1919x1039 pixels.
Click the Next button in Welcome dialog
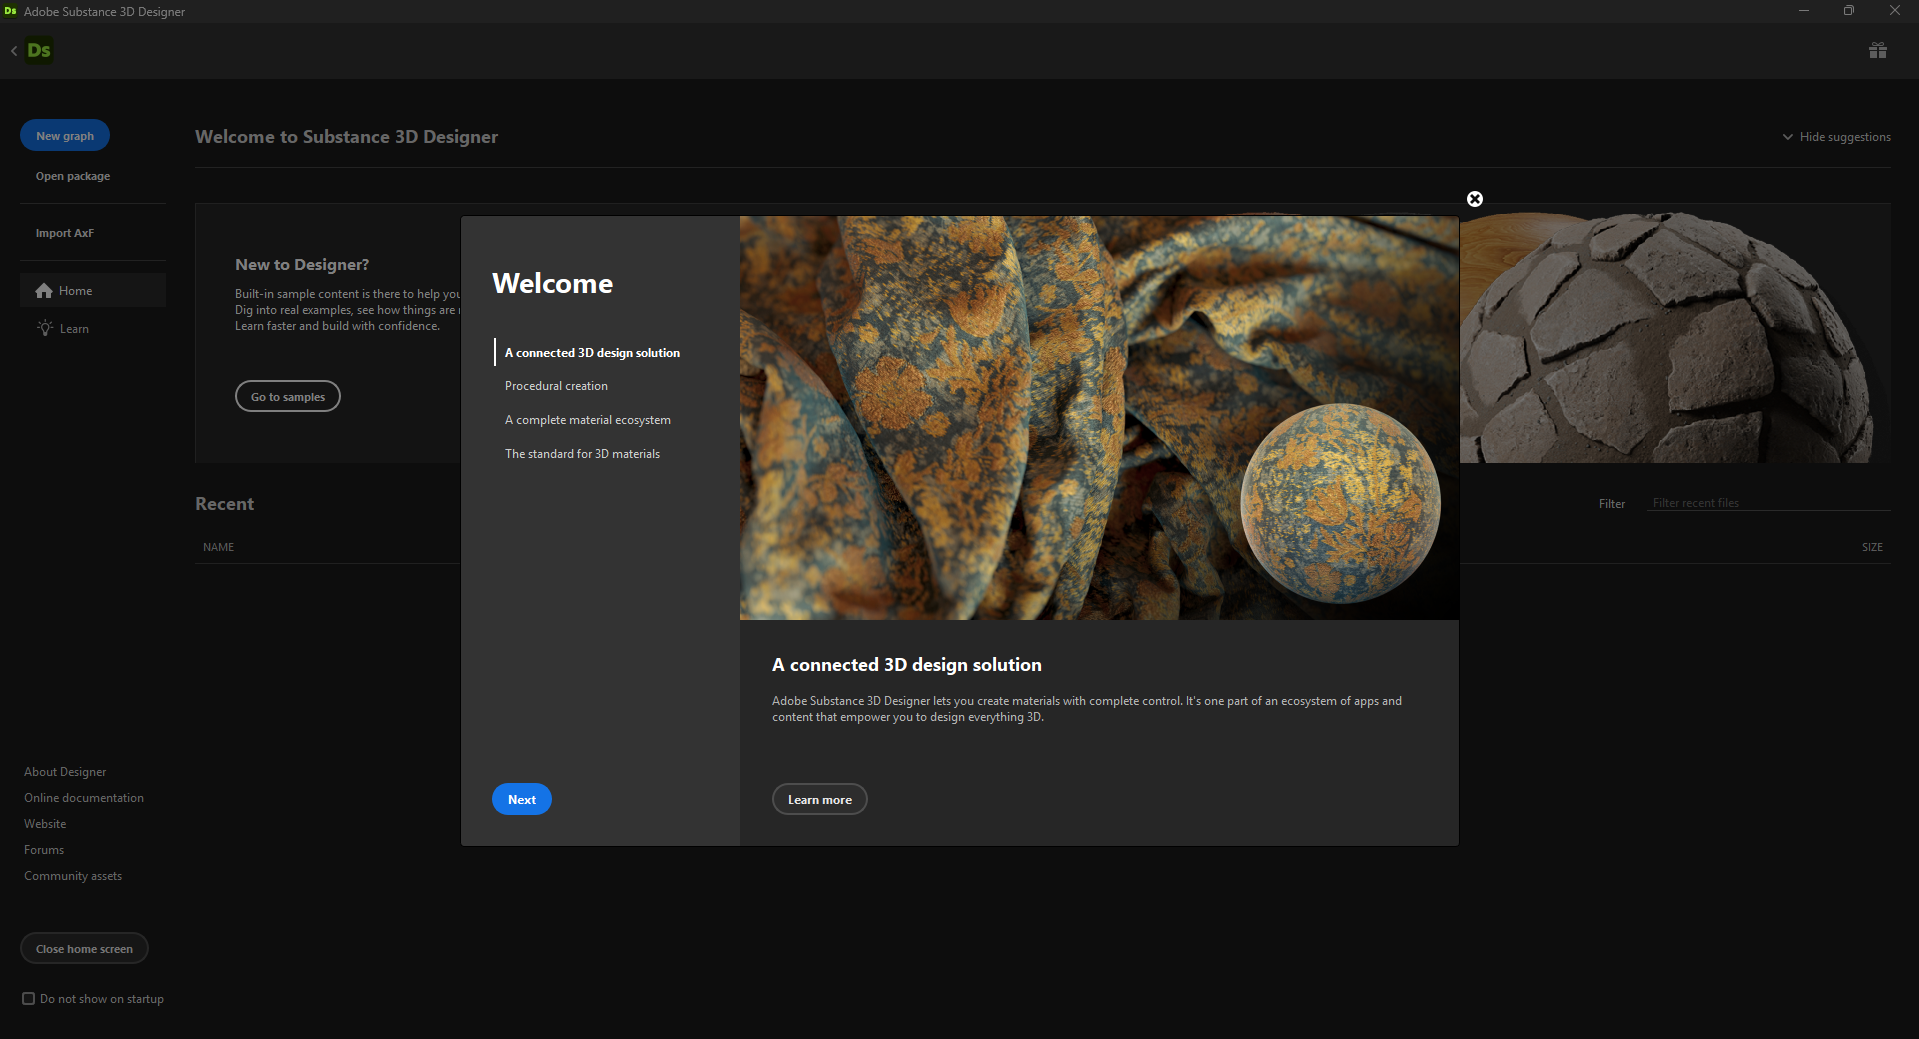point(522,799)
